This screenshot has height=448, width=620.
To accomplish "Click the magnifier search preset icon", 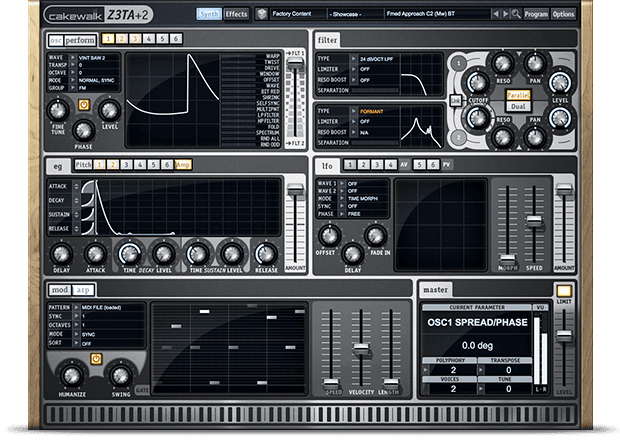I will coord(516,14).
